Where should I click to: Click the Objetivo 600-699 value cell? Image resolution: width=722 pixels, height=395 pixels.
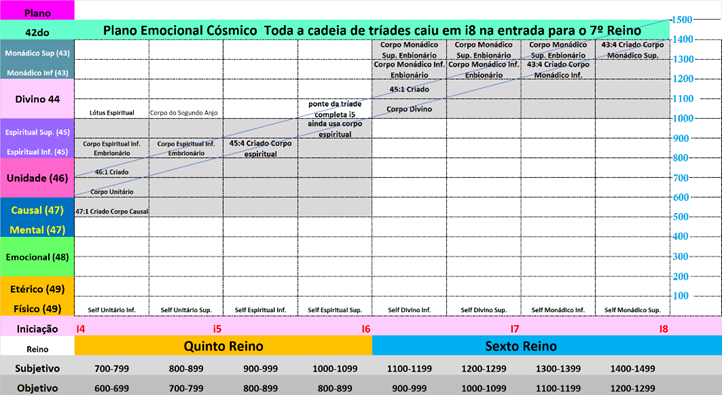(x=111, y=388)
